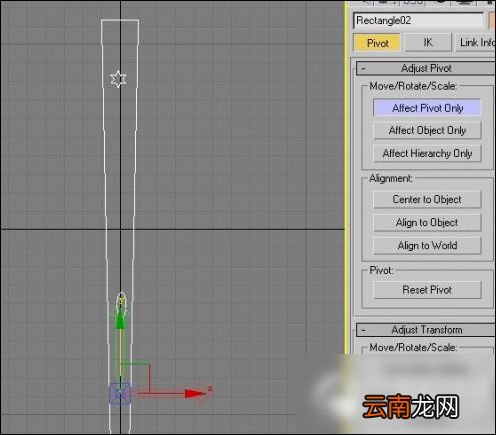Collapse the Adjust Pivot rollout
The height and width of the screenshot is (435, 496).
426,68
